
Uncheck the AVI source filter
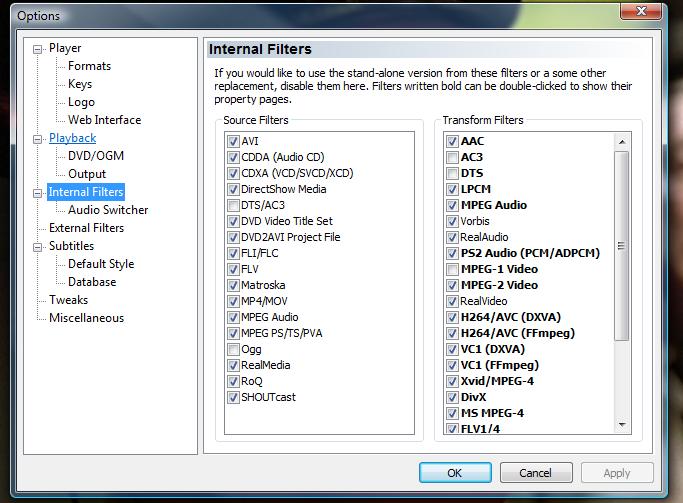[x=233, y=141]
